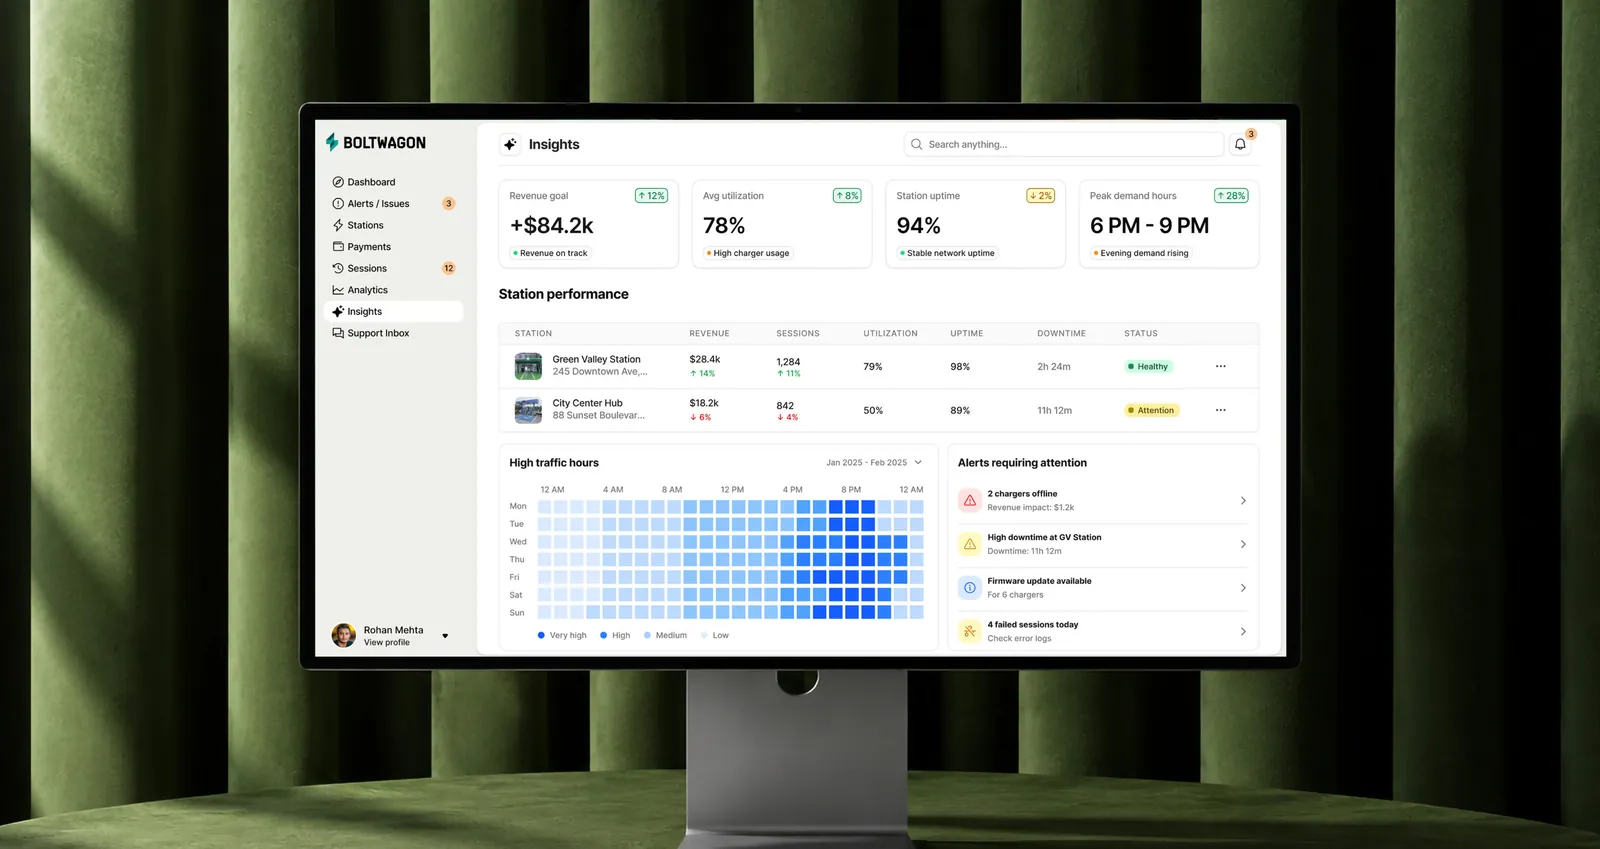This screenshot has width=1600, height=849.
Task: Click the Medium legend color dot
Action: (x=647, y=635)
